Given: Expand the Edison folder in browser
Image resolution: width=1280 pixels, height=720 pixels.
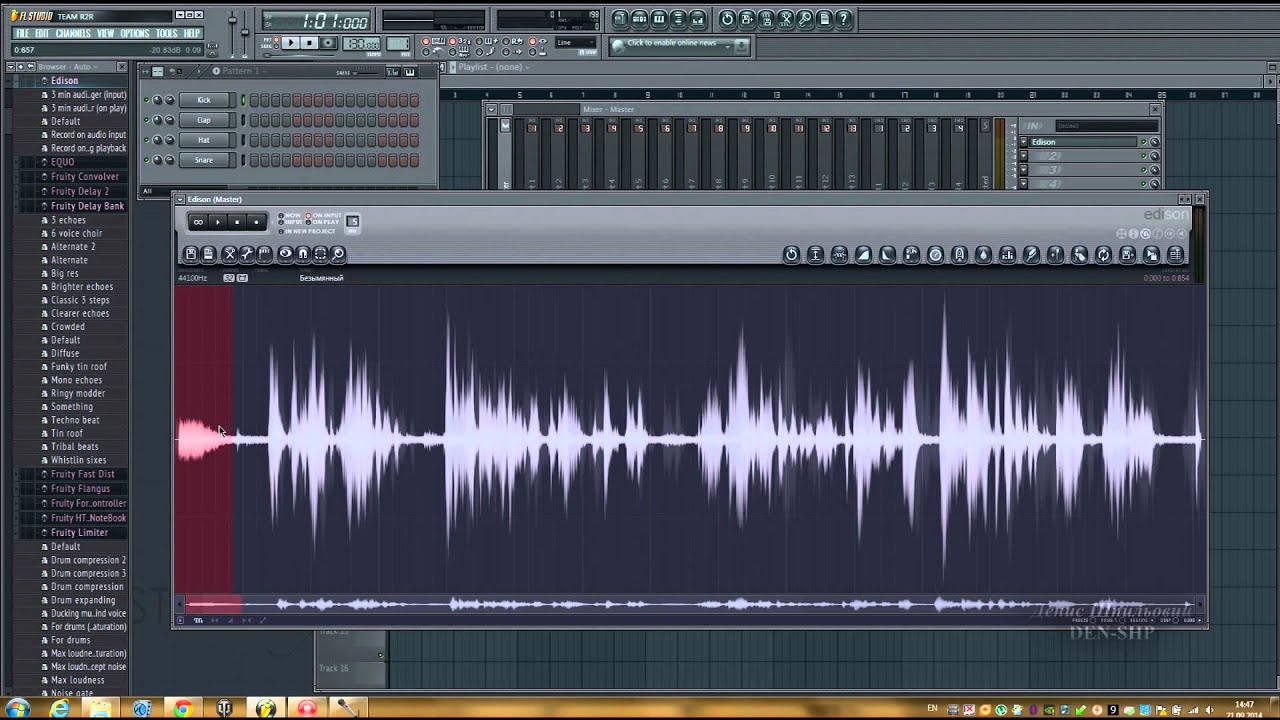Looking at the screenshot, I should (64, 81).
